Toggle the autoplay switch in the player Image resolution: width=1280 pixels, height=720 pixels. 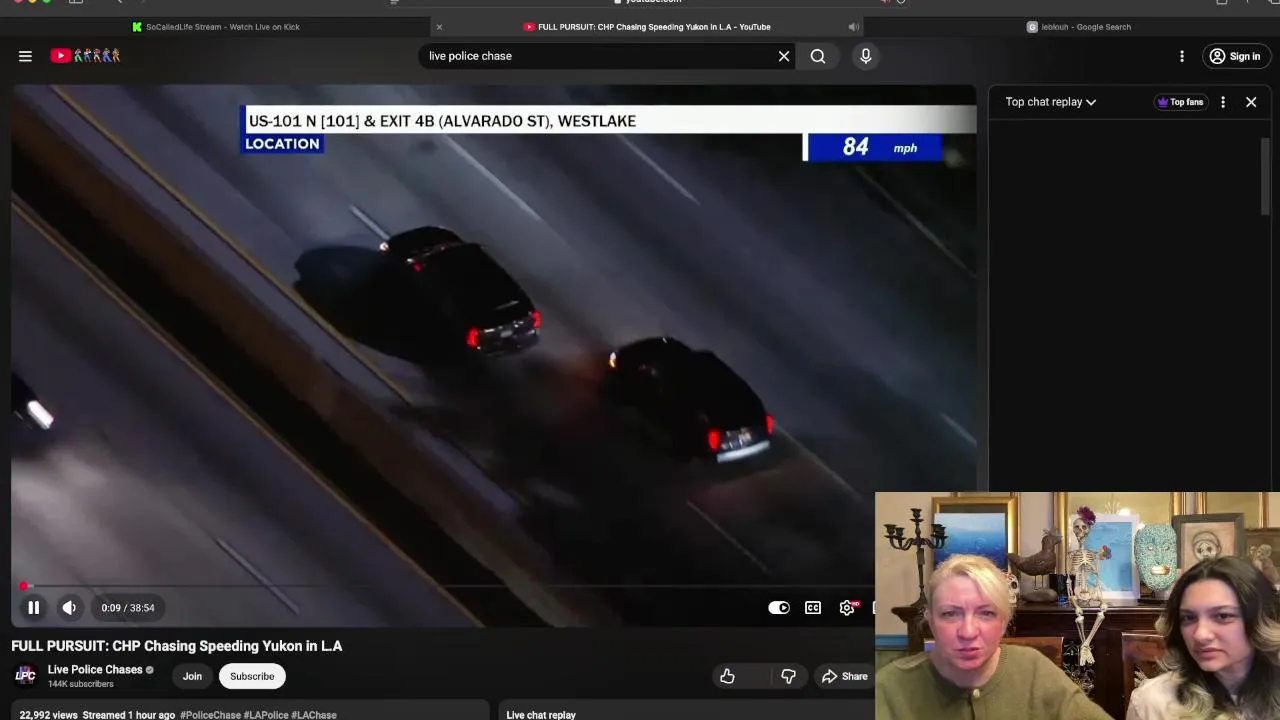coord(779,607)
